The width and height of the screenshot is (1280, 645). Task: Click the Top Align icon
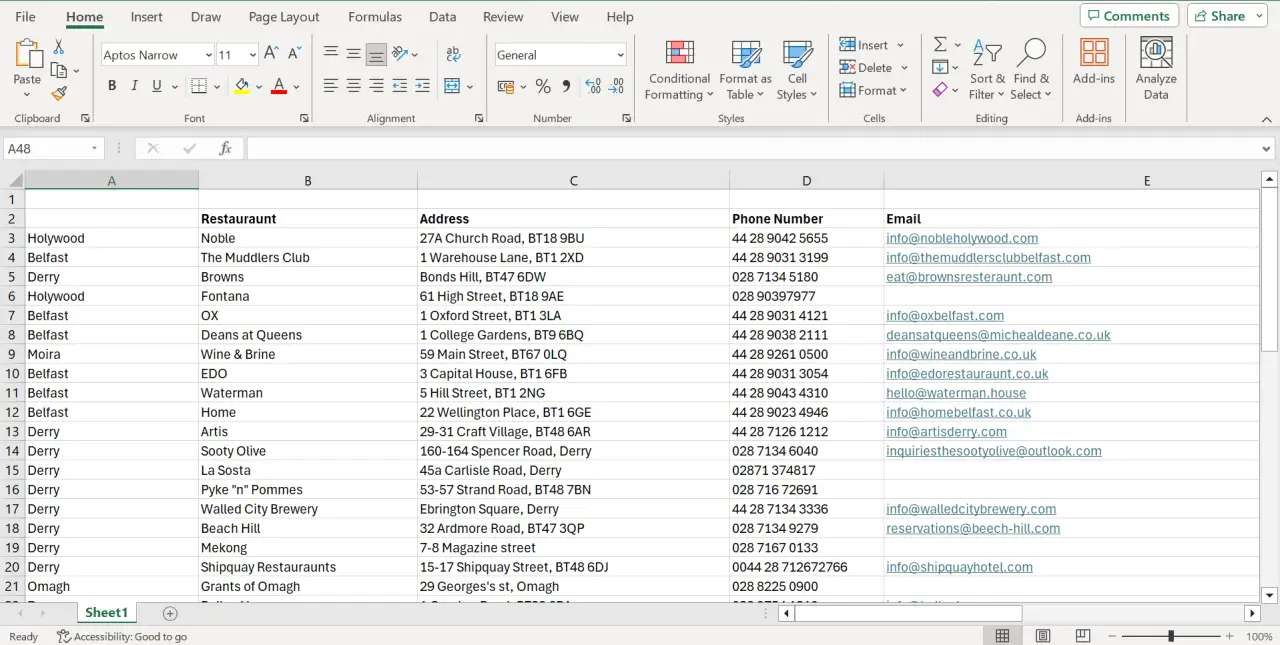coord(331,54)
